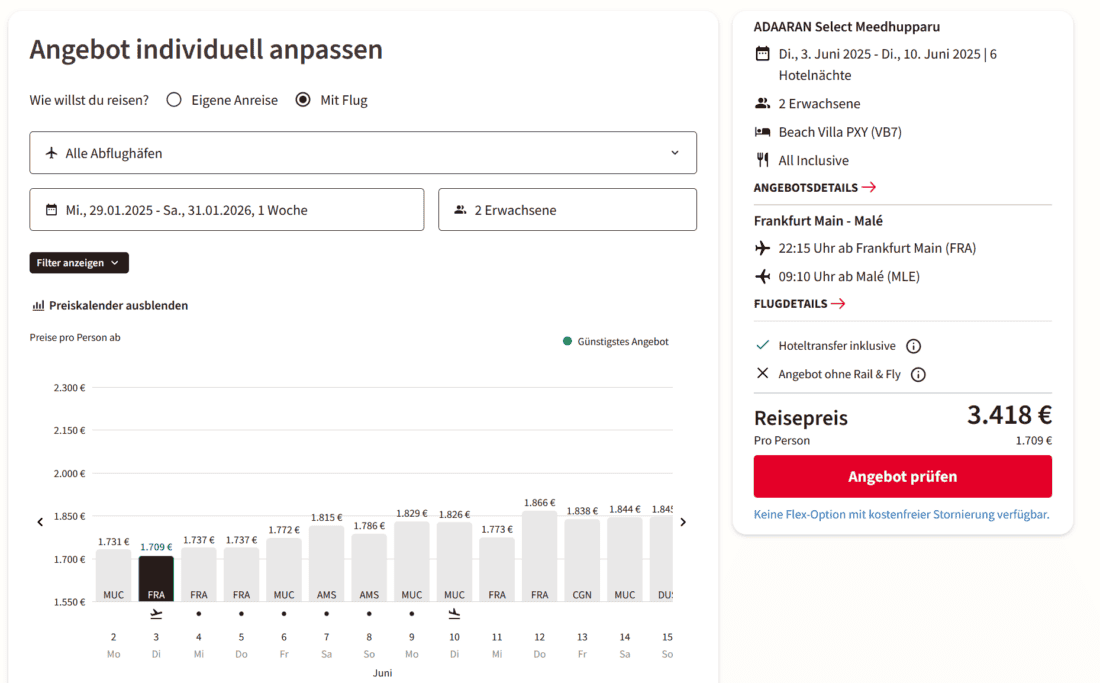
Task: Click the people icon in travelers field
Action: click(460, 210)
